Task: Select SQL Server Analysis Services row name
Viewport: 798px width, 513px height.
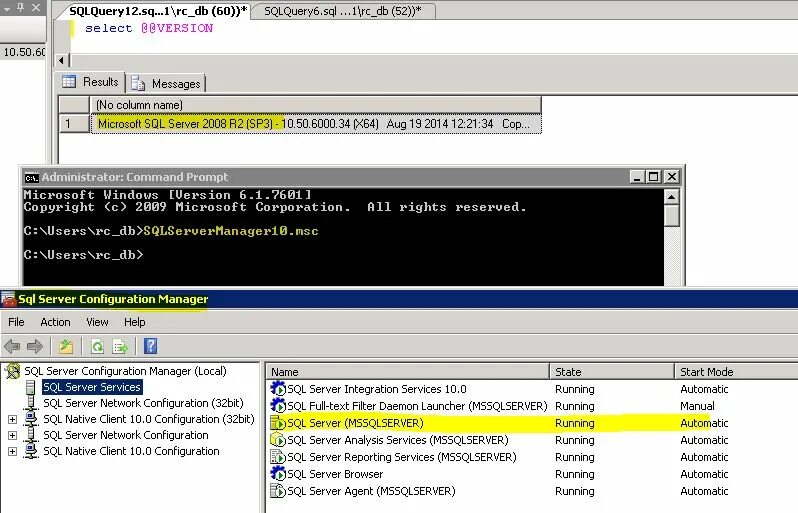Action: 397,440
